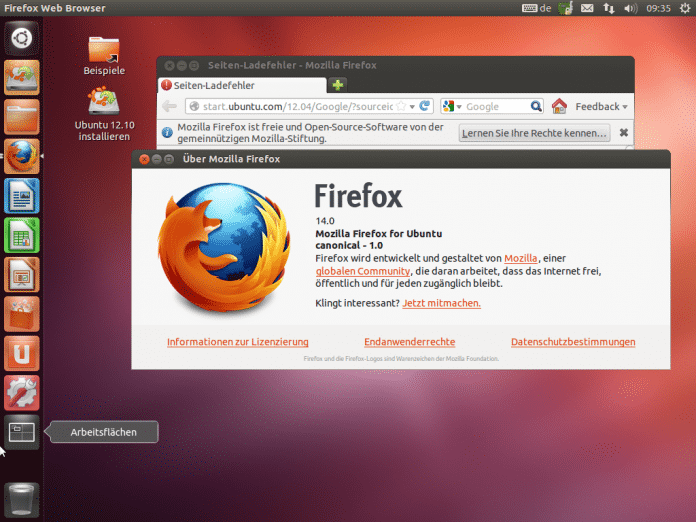Screen dimensions: 696x522
Task: Open Informationen zur Lizenzierung link
Action: pyautogui.click(x=238, y=342)
